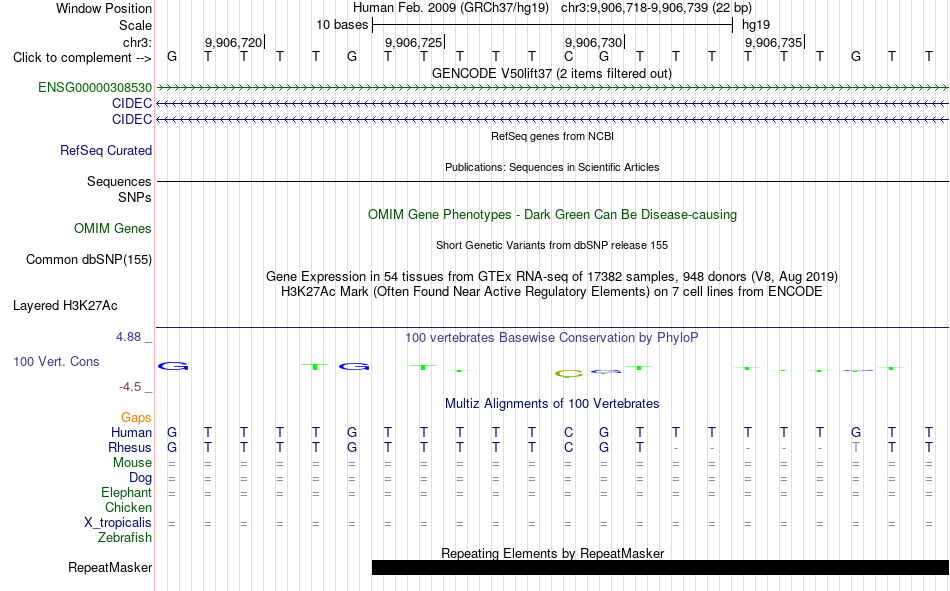Image resolution: width=950 pixels, height=591 pixels.
Task: Click the Scale label
Action: coord(135,25)
